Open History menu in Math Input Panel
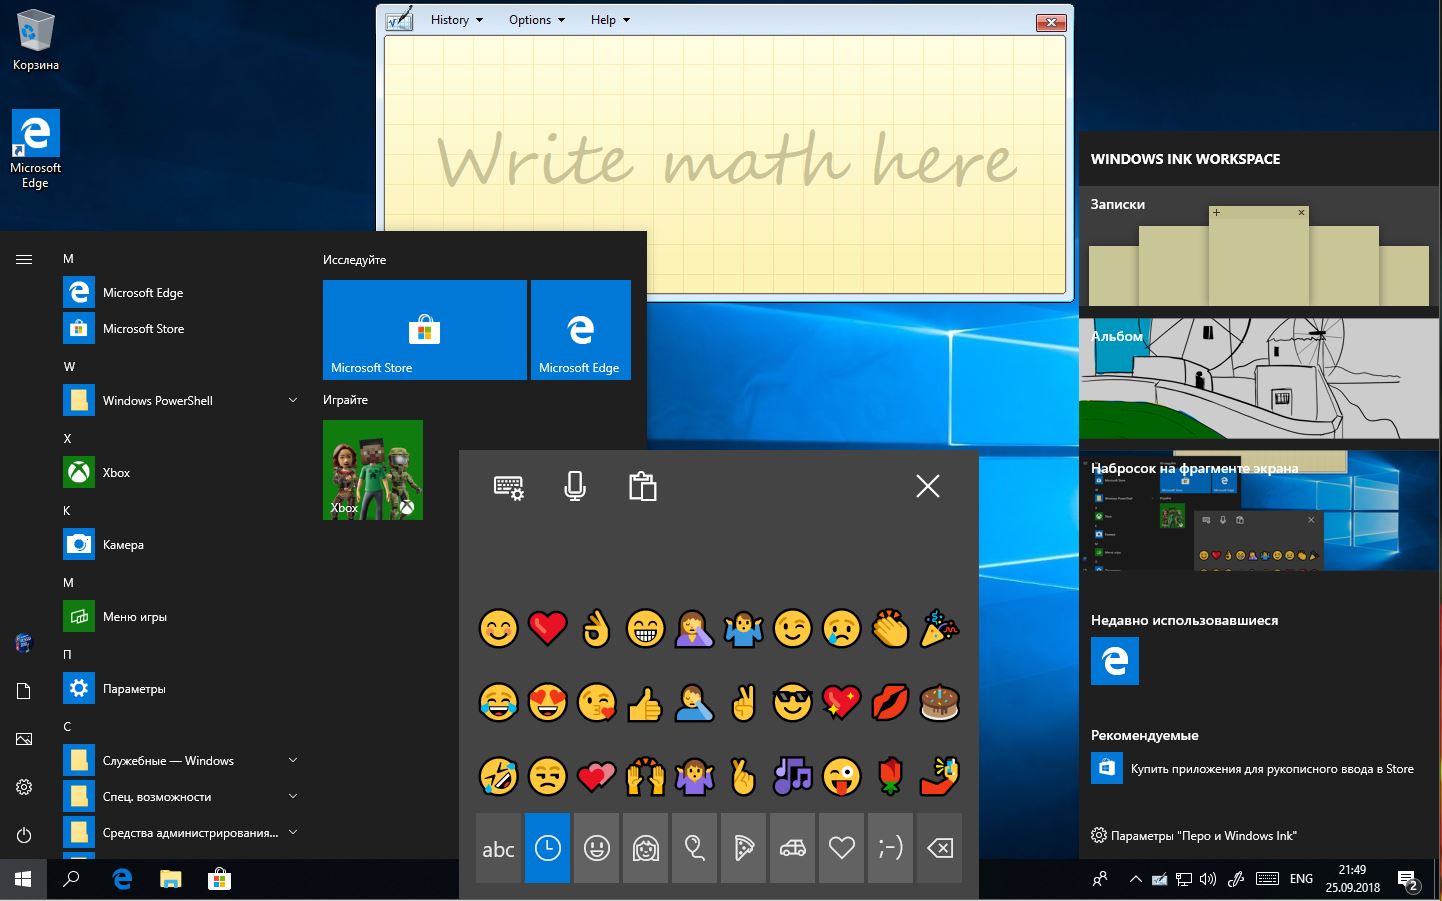Screen dimensions: 1442x901 click(456, 20)
